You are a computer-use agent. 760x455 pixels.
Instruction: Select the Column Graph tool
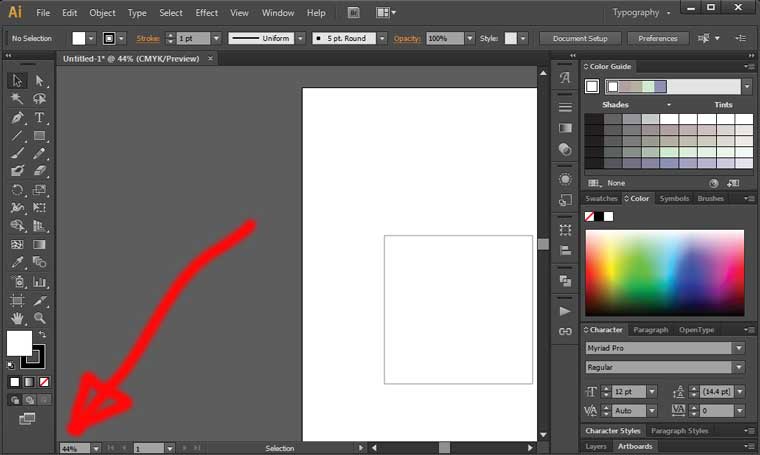pos(39,282)
